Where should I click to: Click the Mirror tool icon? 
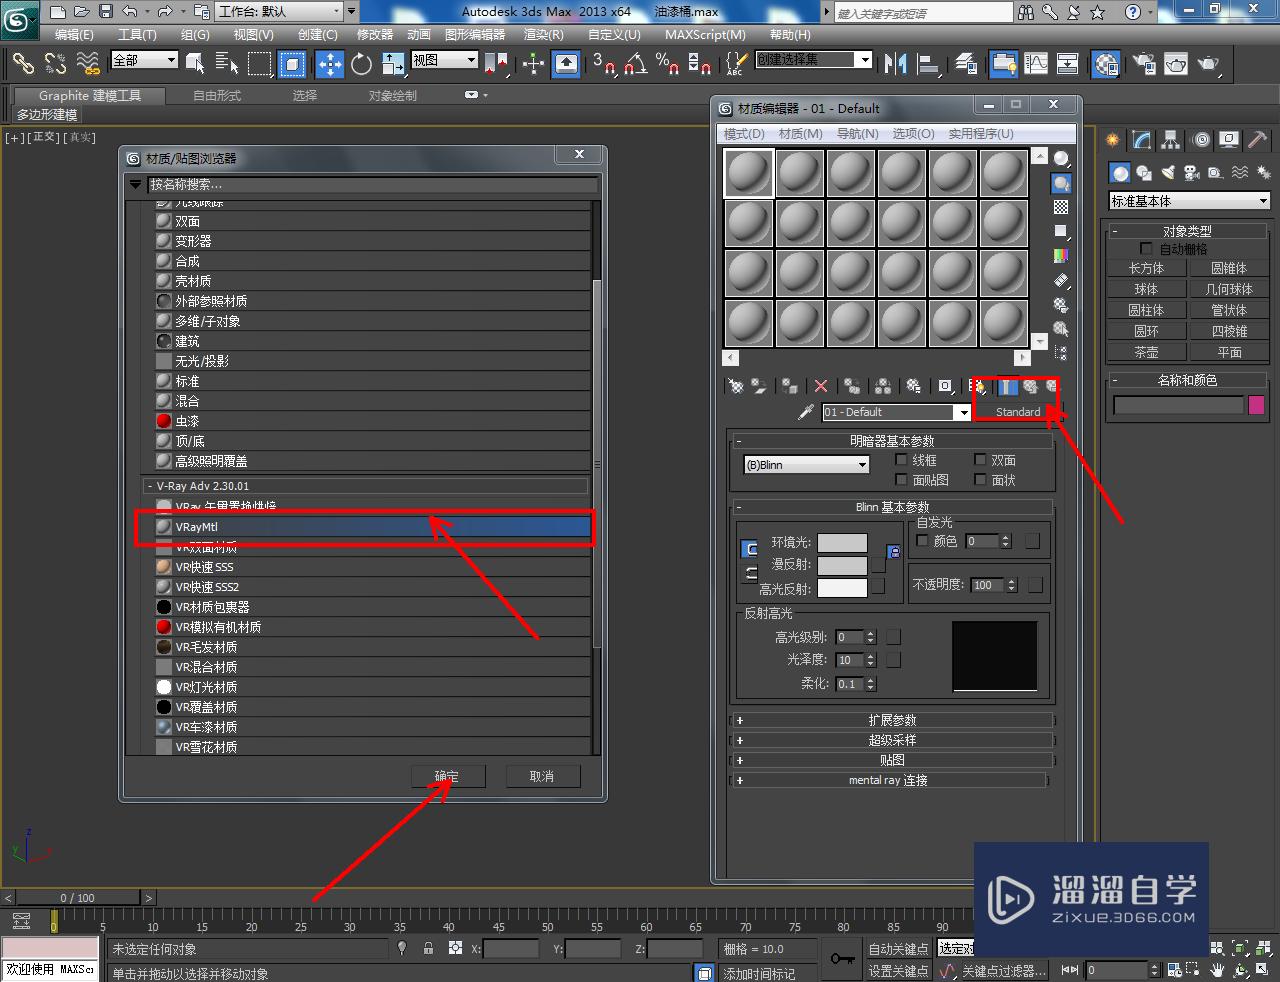click(895, 64)
